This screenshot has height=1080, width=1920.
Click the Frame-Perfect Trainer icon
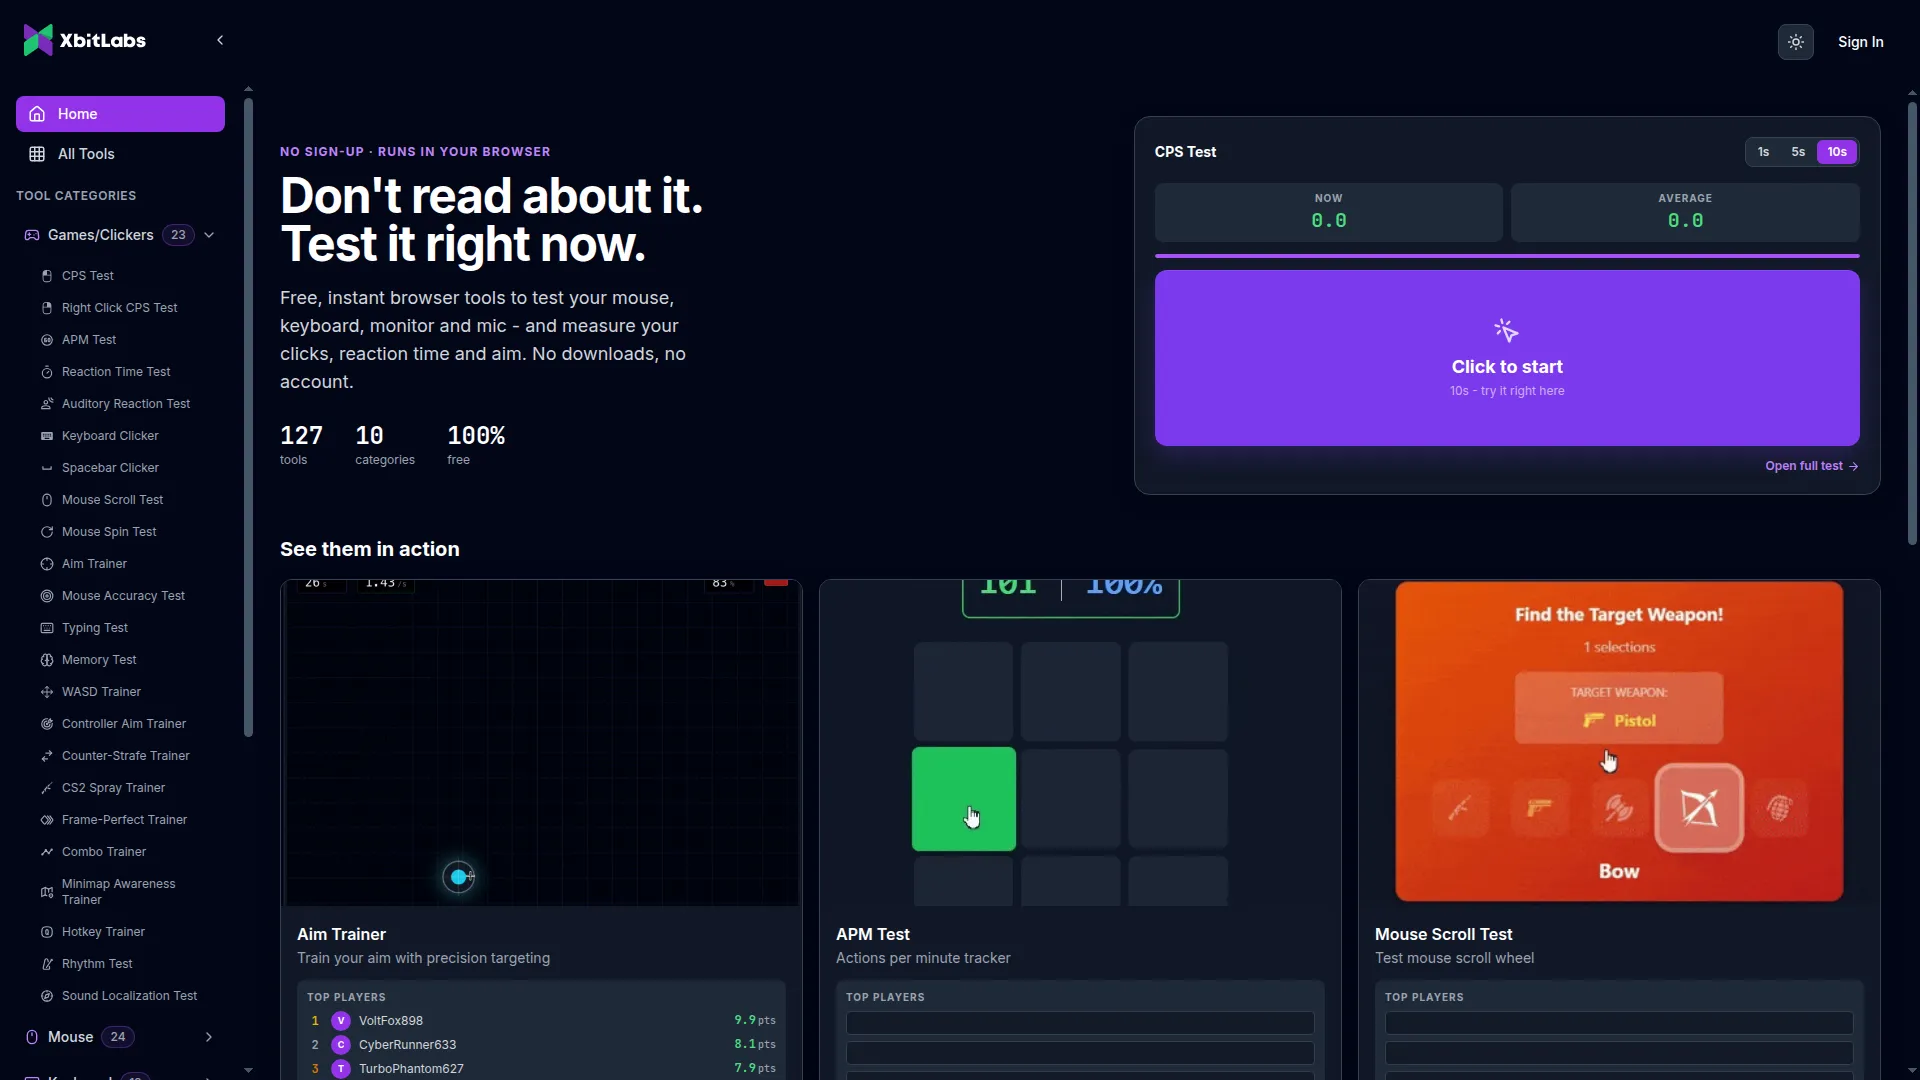coord(46,820)
